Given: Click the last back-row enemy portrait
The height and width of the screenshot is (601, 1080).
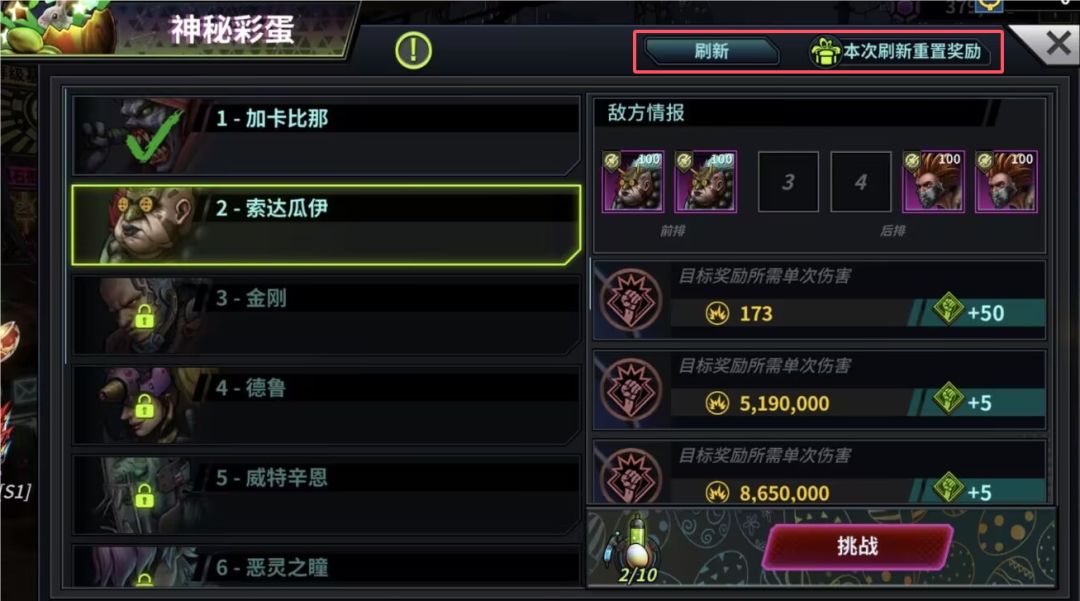Looking at the screenshot, I should coord(1006,182).
